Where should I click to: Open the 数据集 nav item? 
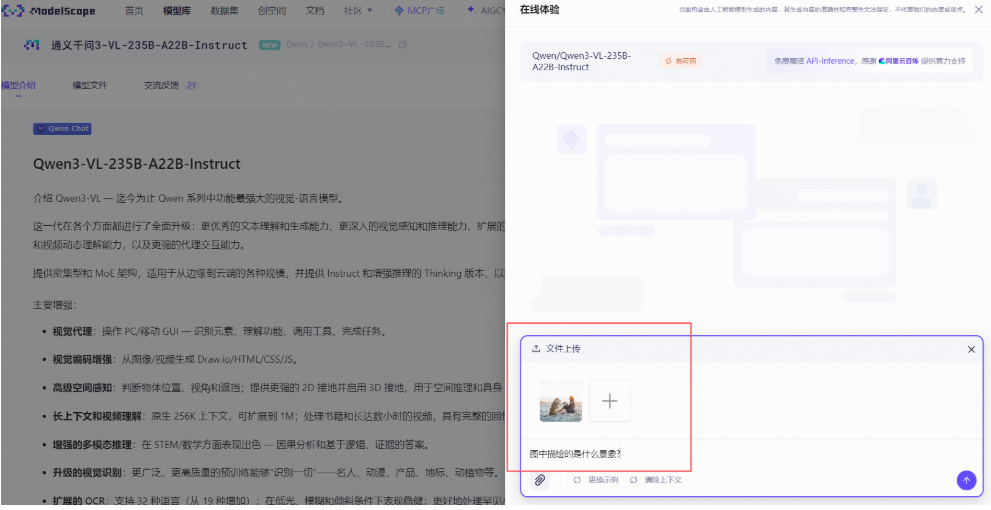pos(224,11)
